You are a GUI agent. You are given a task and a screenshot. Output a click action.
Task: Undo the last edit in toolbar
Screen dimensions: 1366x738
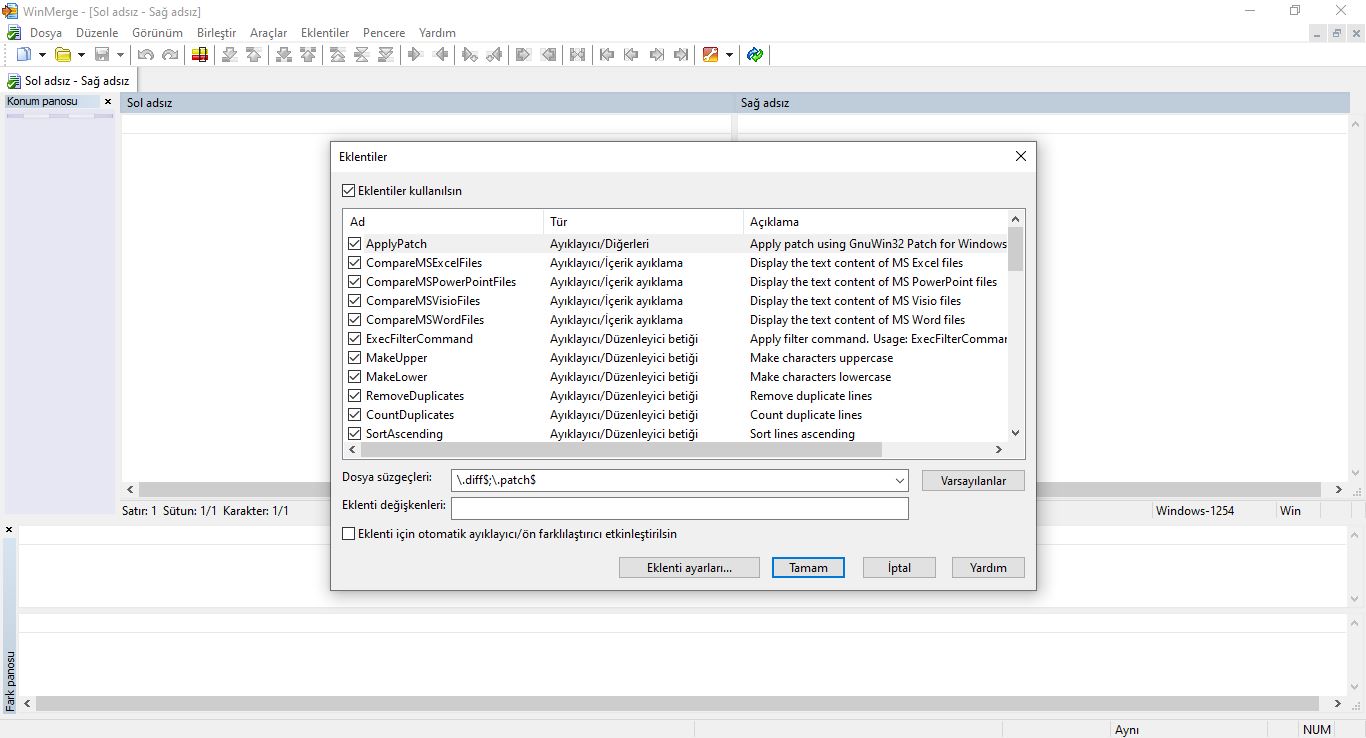146,54
